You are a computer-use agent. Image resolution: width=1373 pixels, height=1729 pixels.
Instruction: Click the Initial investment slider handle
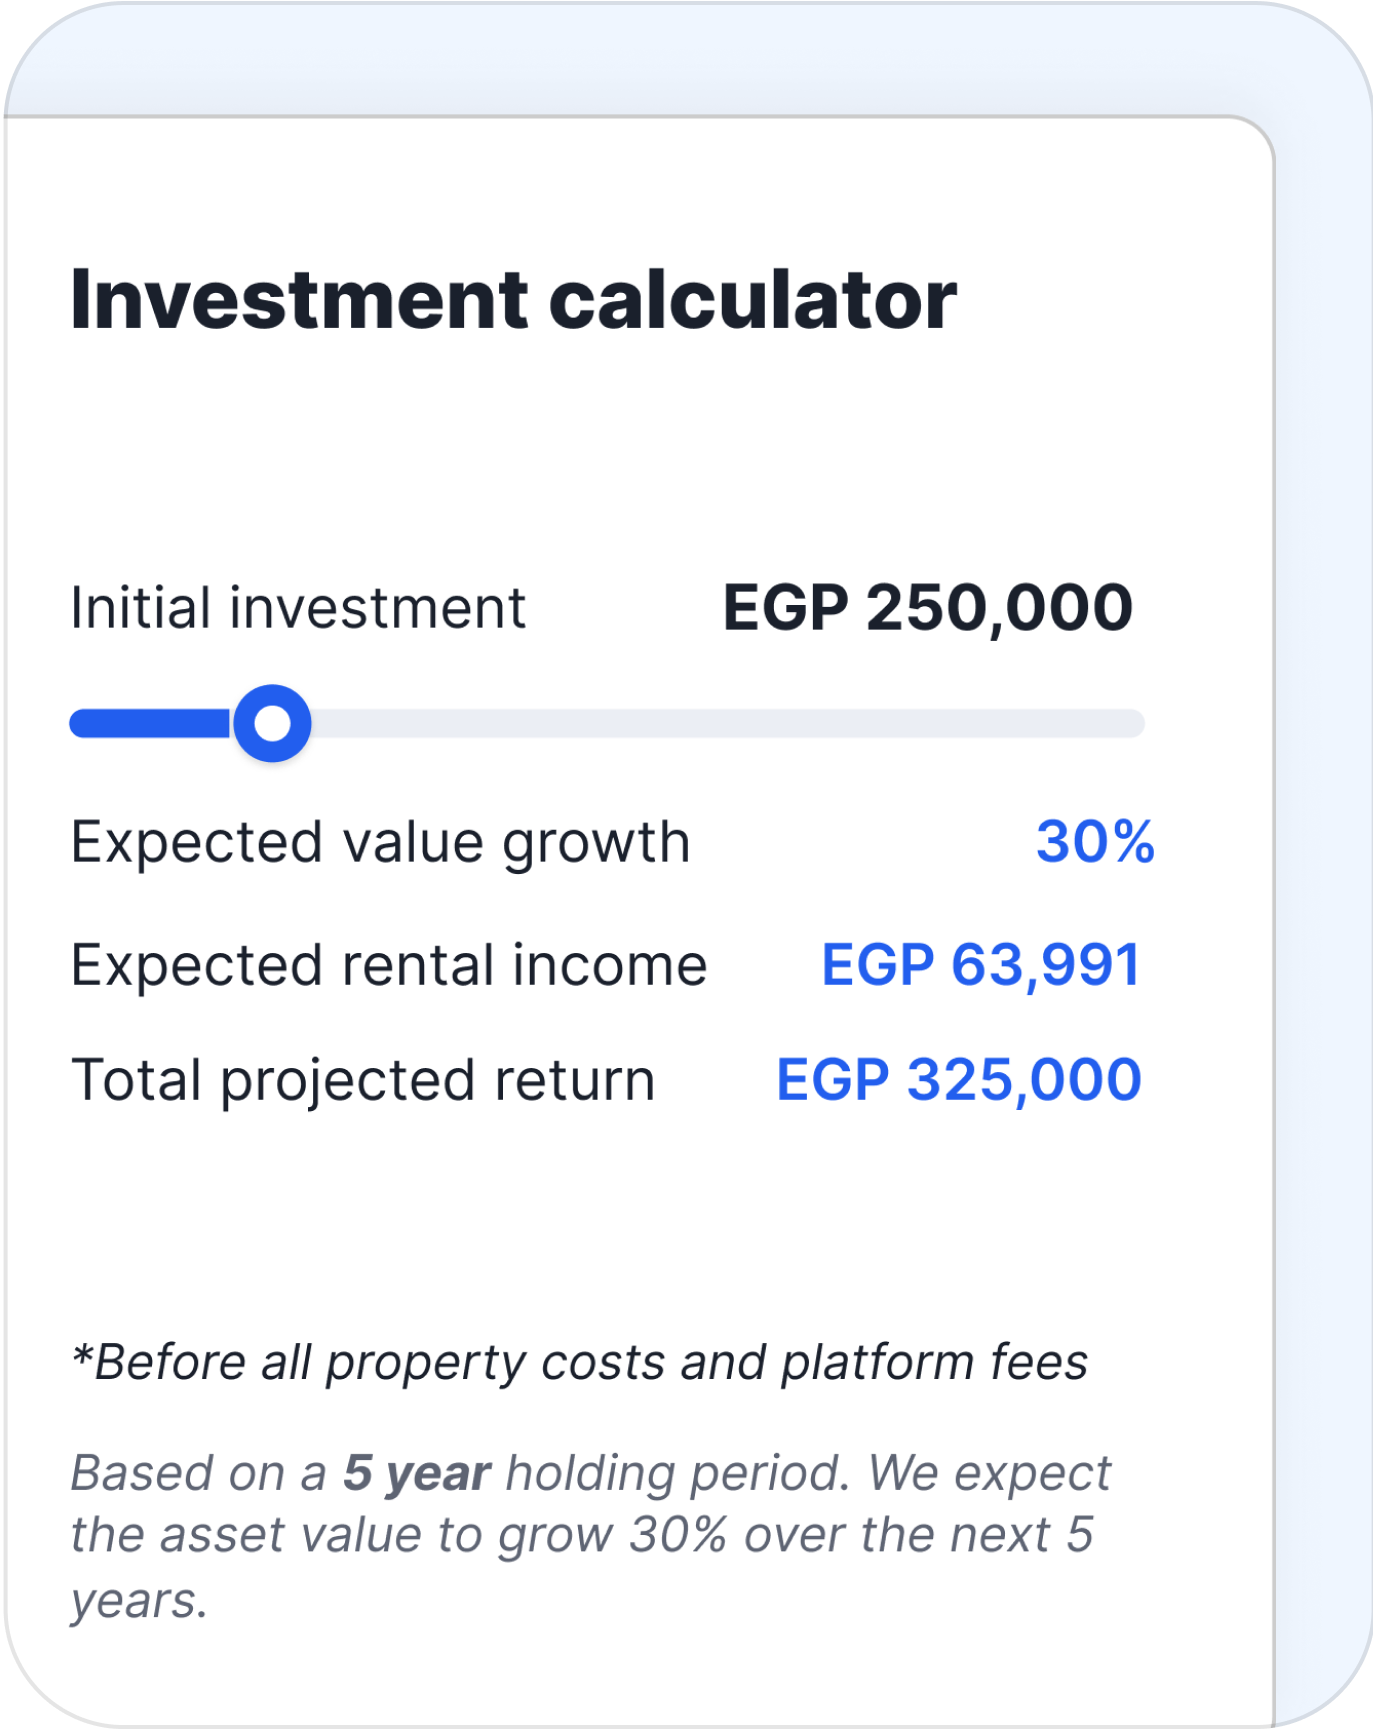click(272, 723)
